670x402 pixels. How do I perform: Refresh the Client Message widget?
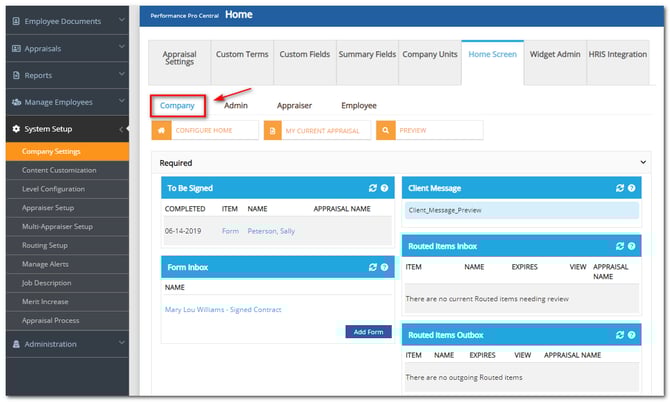click(x=620, y=187)
